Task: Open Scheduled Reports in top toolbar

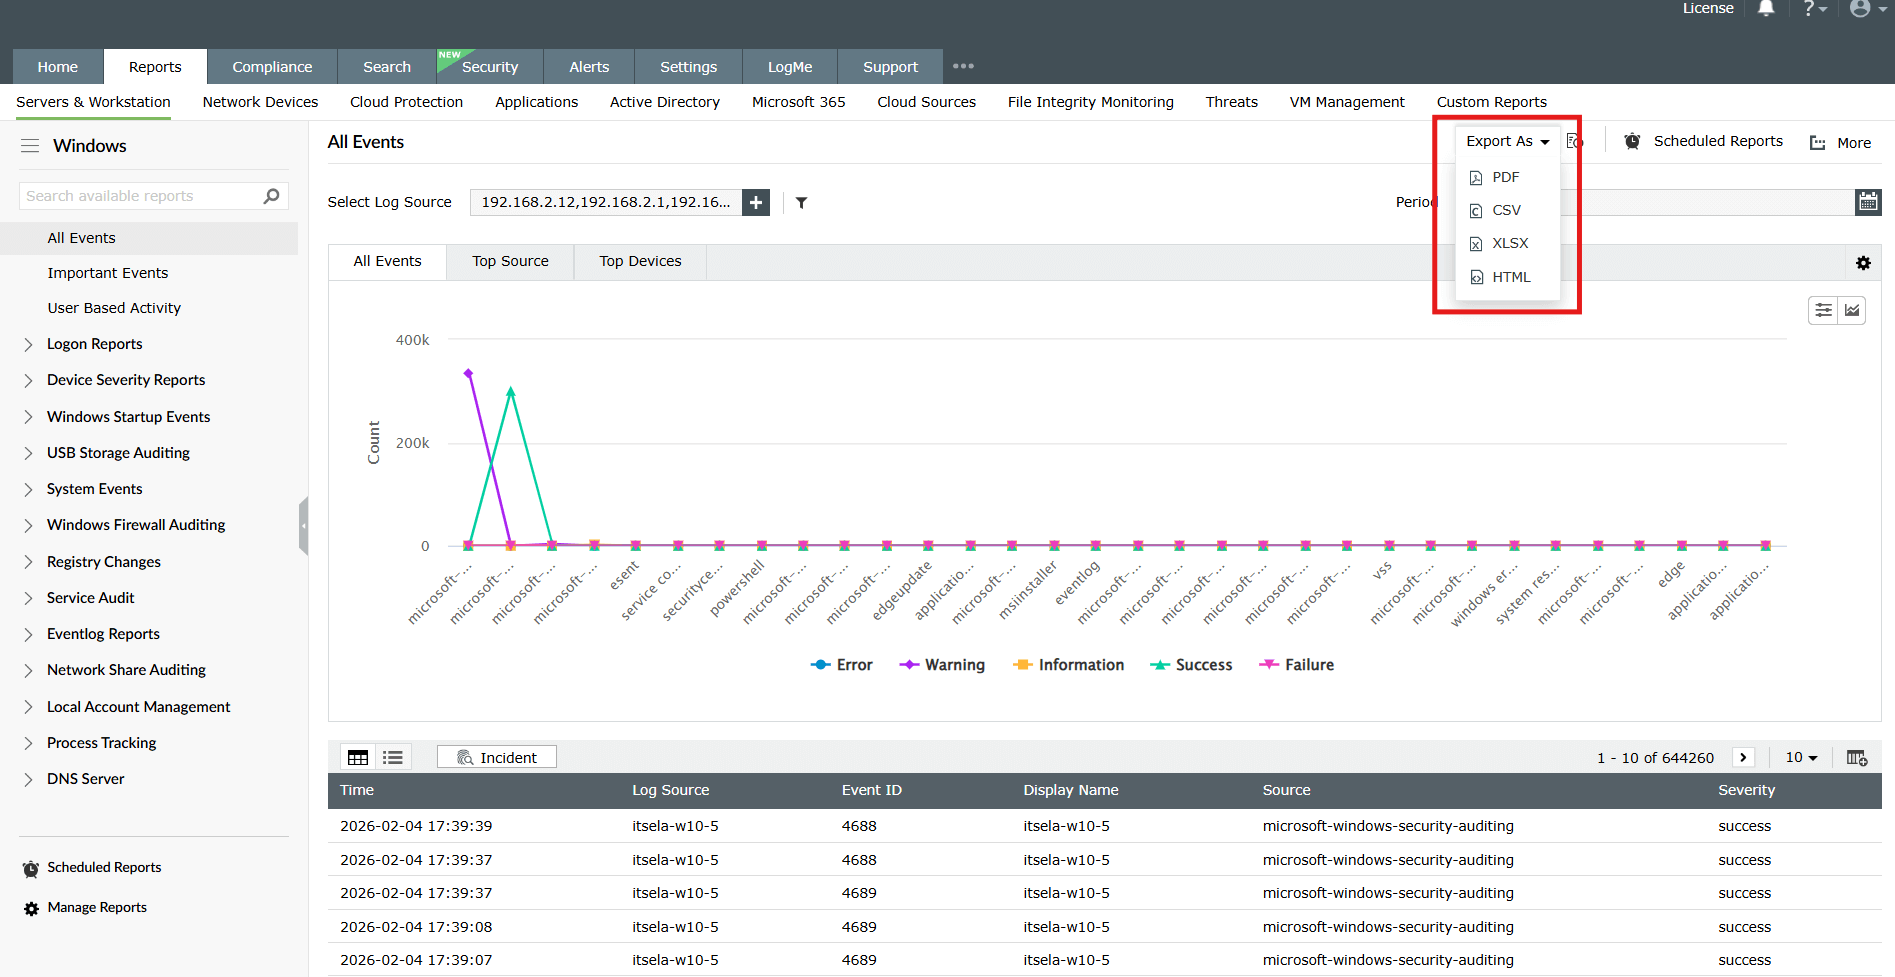Action: [1703, 141]
